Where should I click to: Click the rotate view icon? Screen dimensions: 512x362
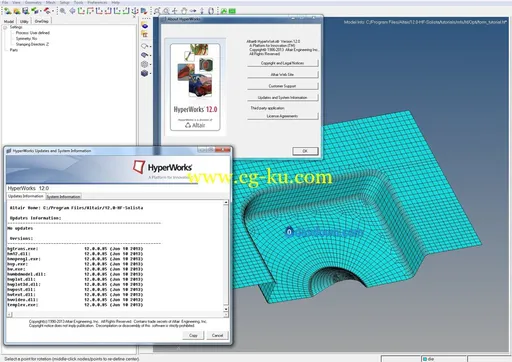coord(211,11)
